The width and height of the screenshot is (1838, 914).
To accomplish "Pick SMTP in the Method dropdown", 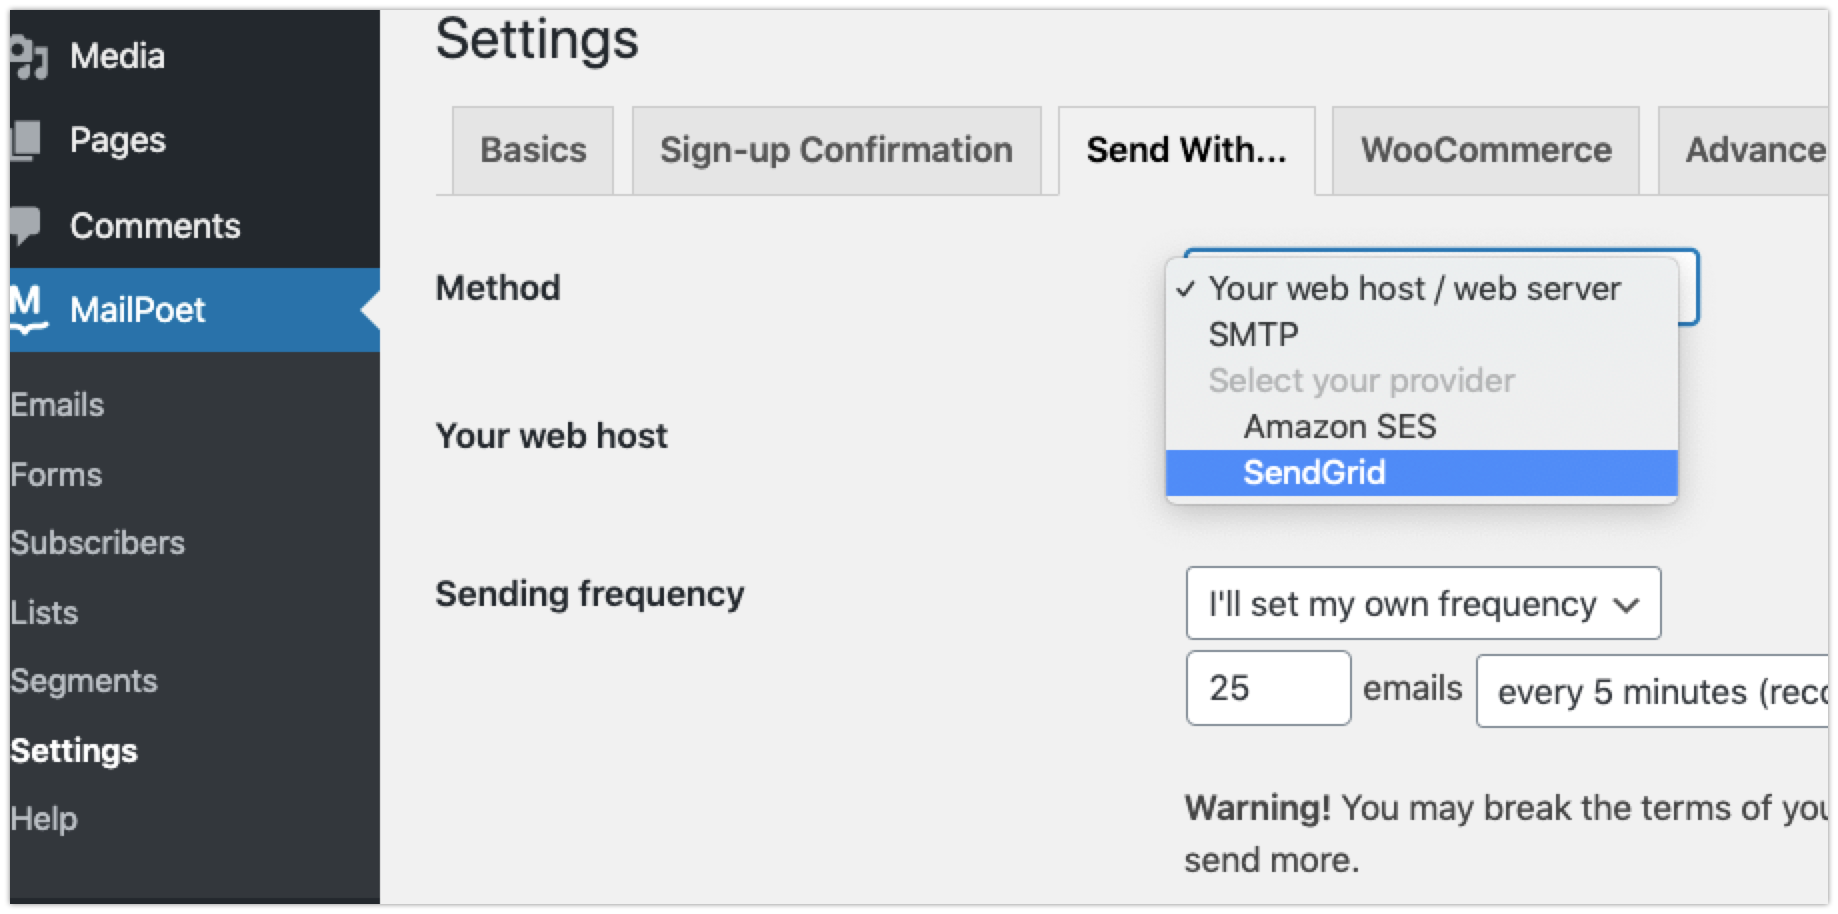I will pos(1253,335).
